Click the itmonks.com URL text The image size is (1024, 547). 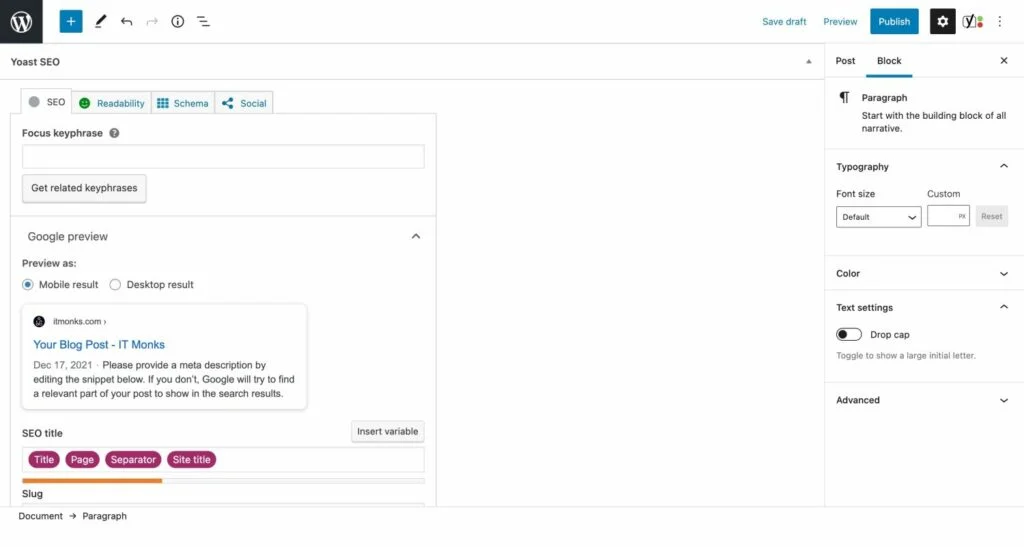[79, 321]
